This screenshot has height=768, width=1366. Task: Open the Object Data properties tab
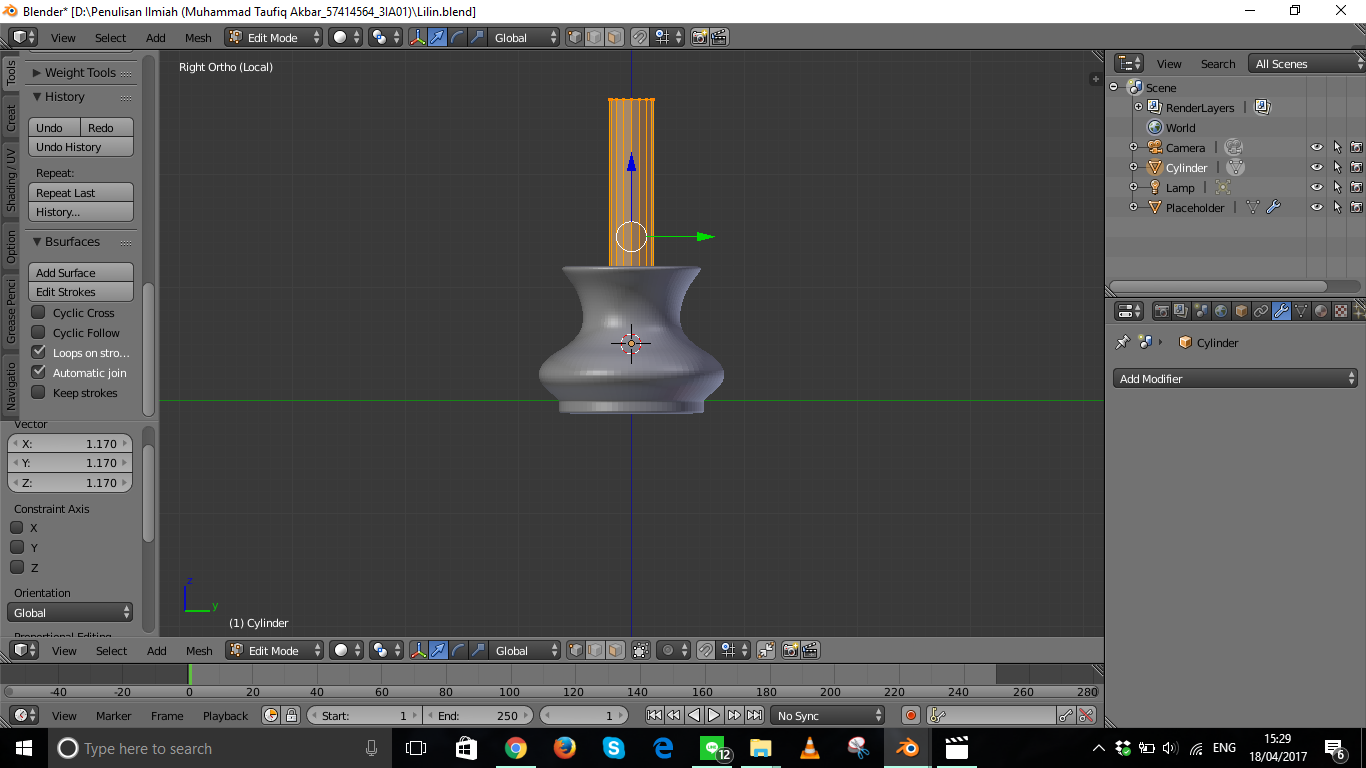pos(1301,311)
